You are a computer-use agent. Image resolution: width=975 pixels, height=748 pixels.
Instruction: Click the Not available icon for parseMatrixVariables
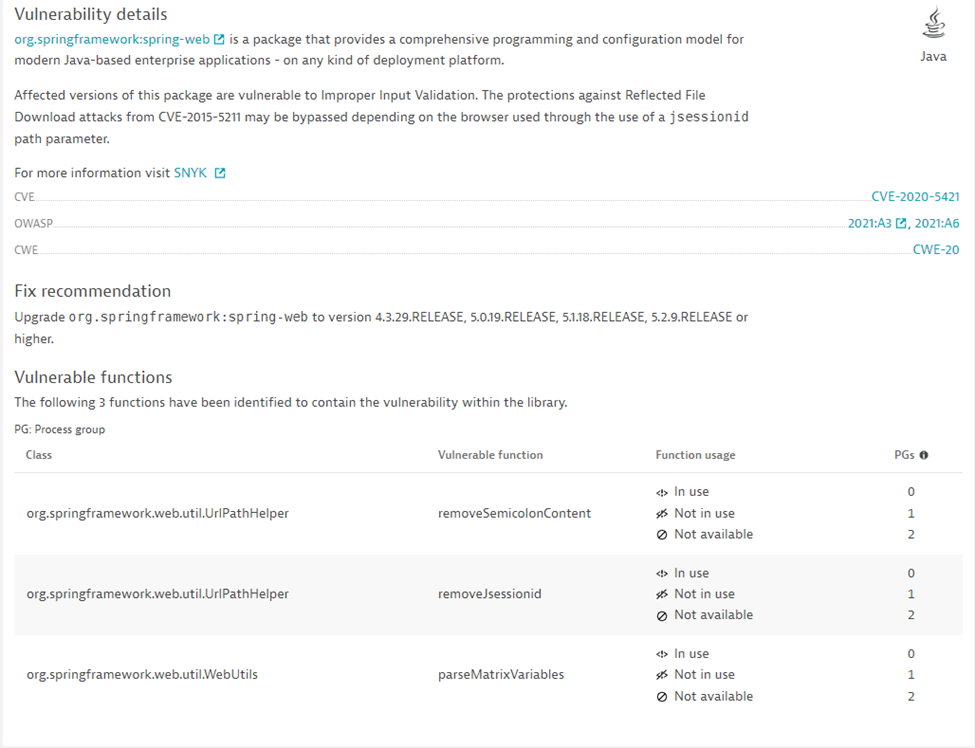[x=660, y=695]
